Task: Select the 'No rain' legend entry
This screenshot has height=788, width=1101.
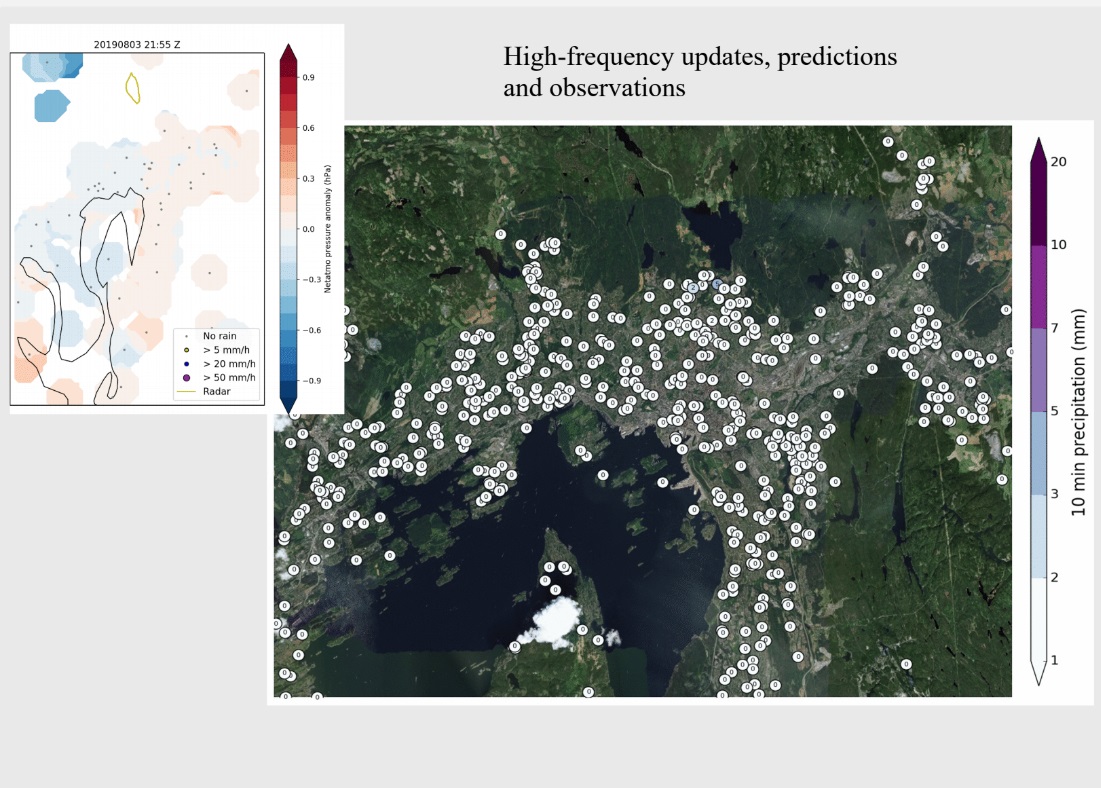Action: (x=219, y=336)
